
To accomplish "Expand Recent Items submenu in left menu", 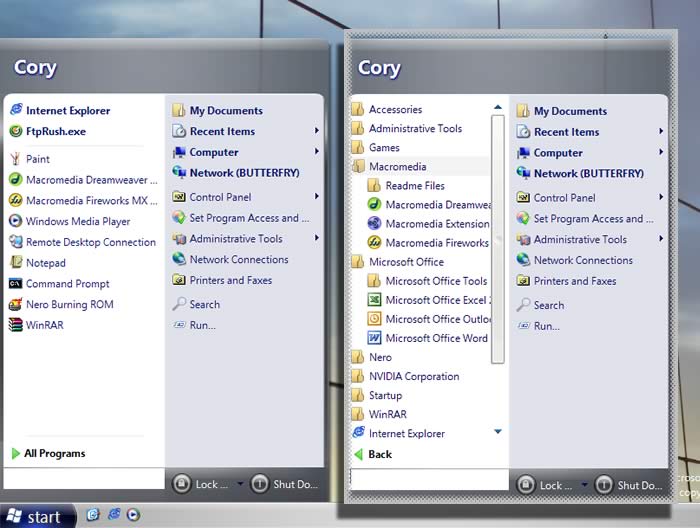I will pos(317,131).
